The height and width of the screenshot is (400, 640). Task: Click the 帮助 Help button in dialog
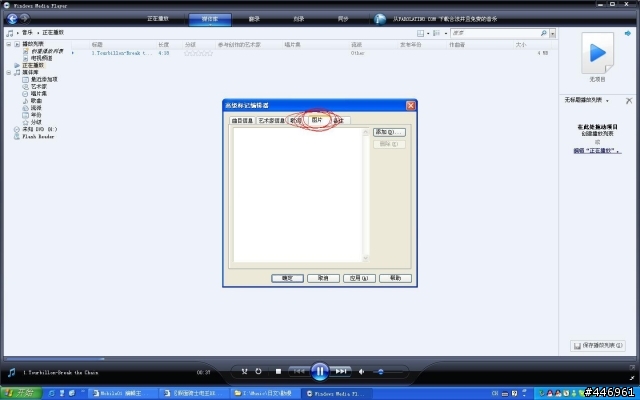395,278
